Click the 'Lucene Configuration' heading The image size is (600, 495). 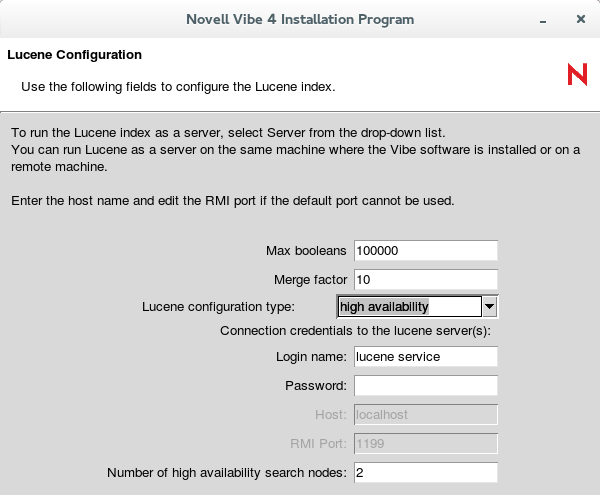point(75,55)
